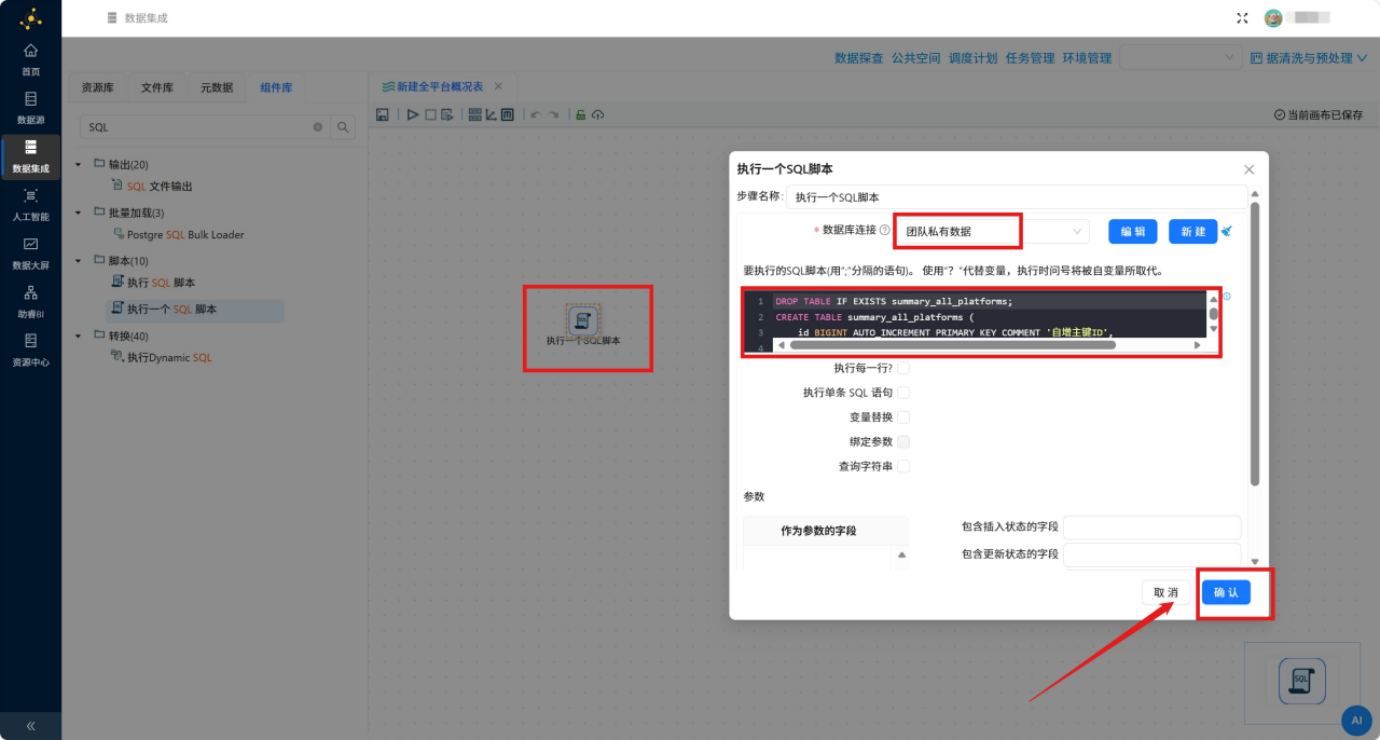This screenshot has height=740, width=1380.
Task: Enable the 查询字符串 checkbox
Action: [x=904, y=466]
